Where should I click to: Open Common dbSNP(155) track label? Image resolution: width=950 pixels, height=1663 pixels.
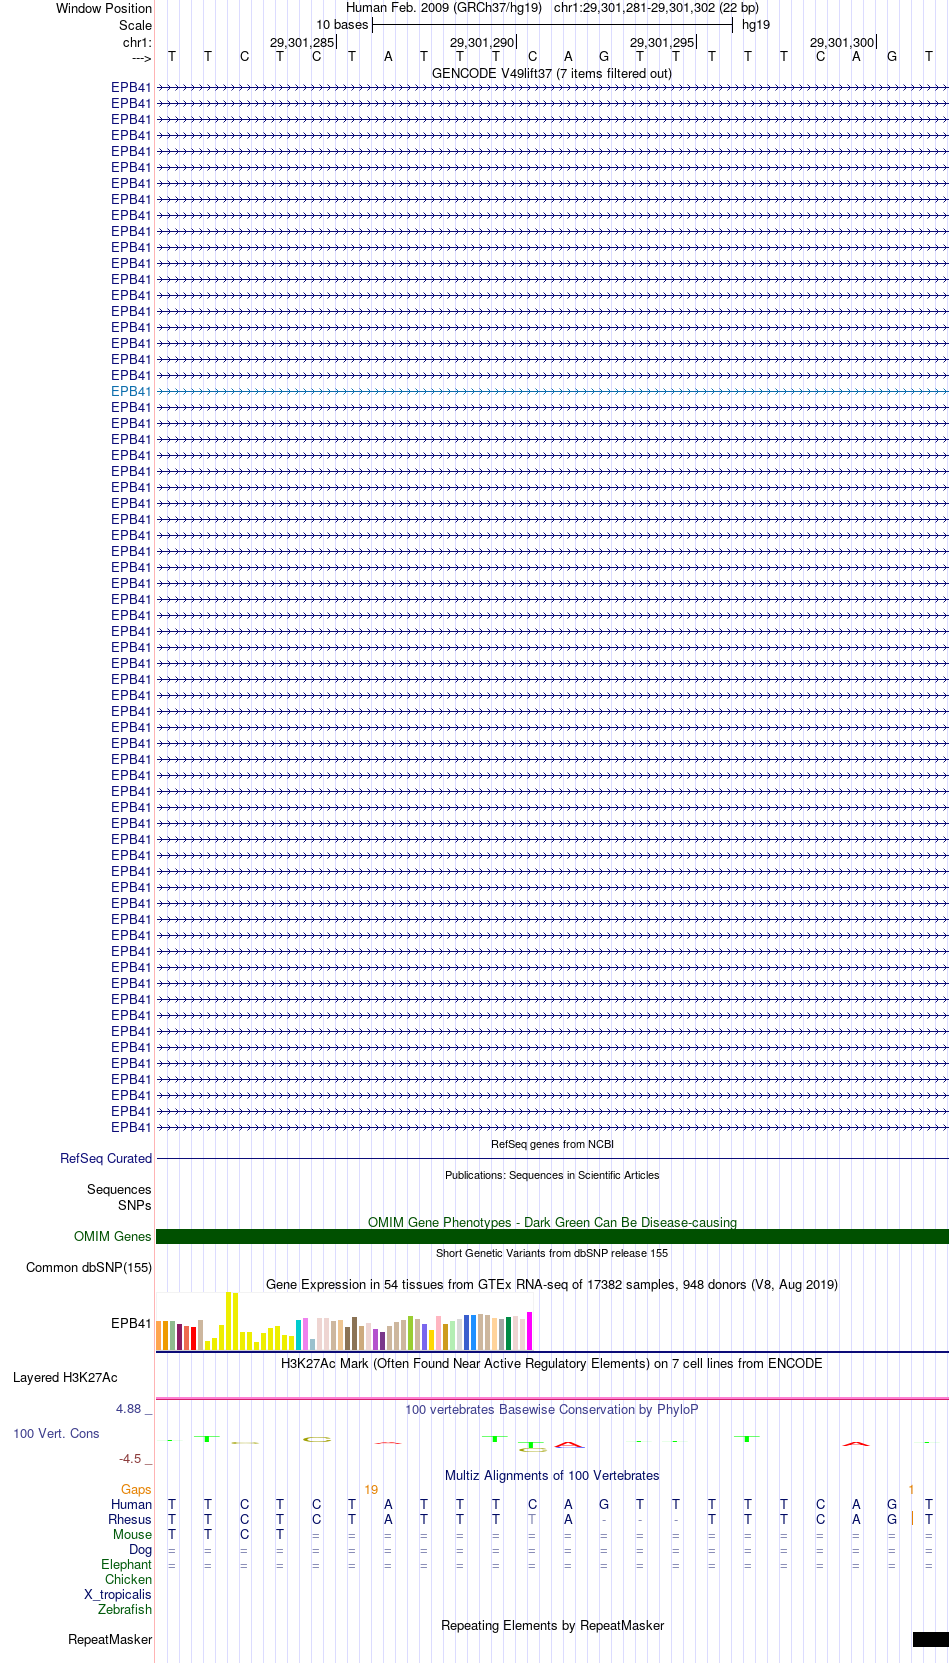[x=89, y=1267]
